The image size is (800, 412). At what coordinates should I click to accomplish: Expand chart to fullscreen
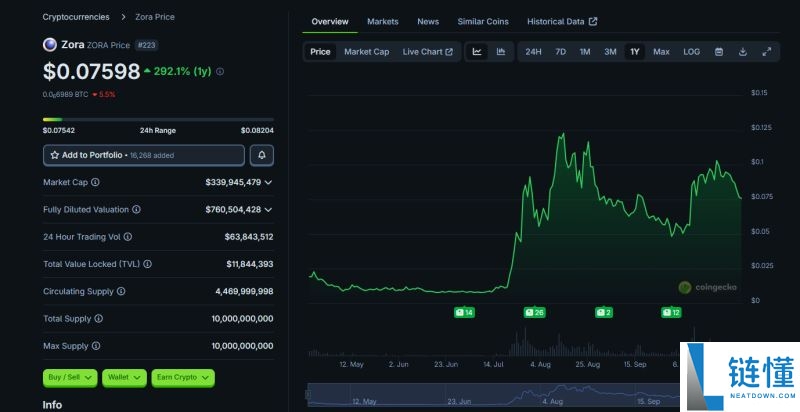coord(766,52)
